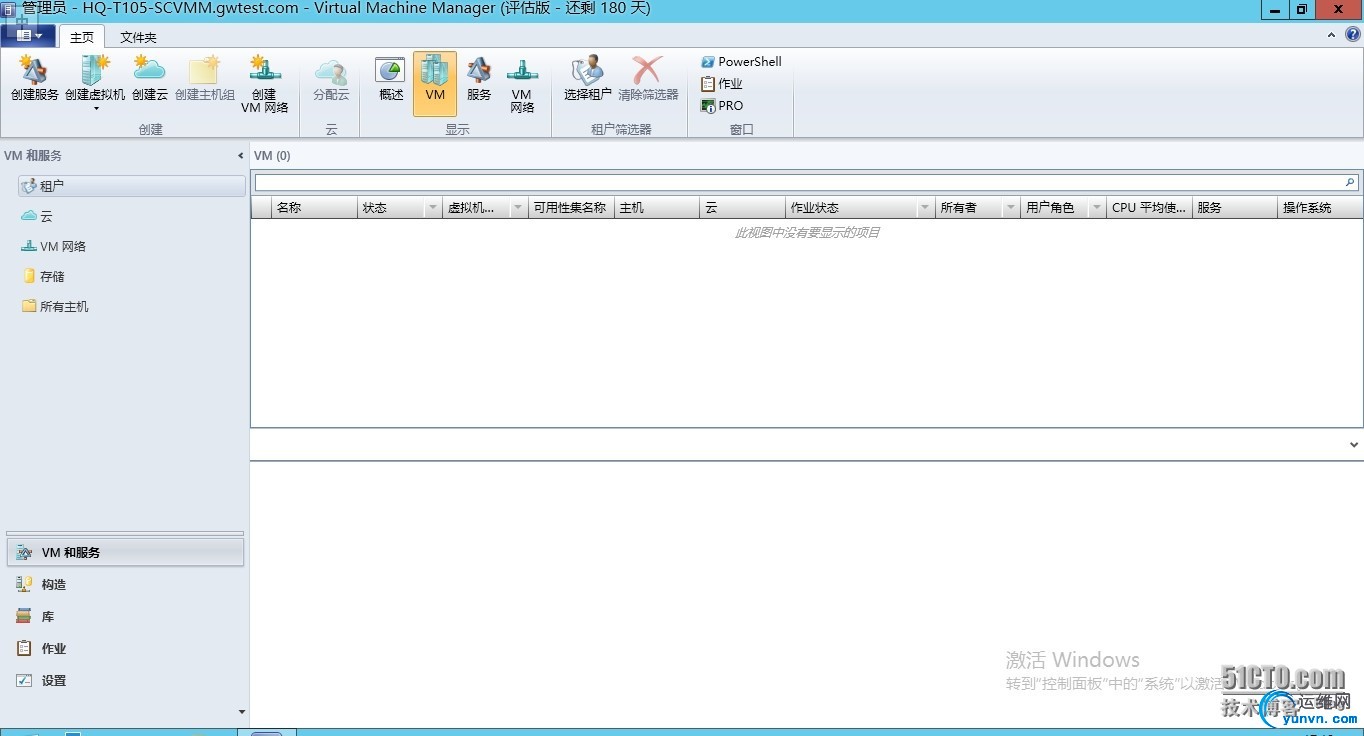The width and height of the screenshot is (1364, 736).
Task: Open the 构造 (Fabric) workspace
Action: point(125,584)
